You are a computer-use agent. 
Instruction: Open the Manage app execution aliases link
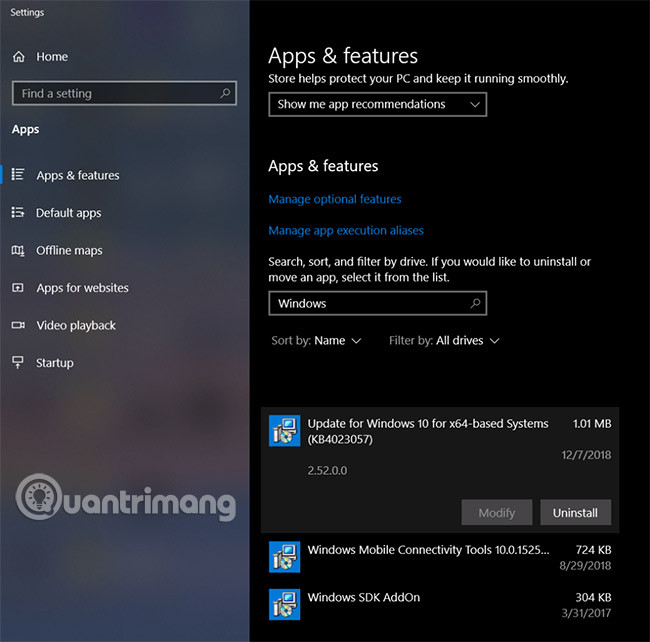(x=346, y=231)
